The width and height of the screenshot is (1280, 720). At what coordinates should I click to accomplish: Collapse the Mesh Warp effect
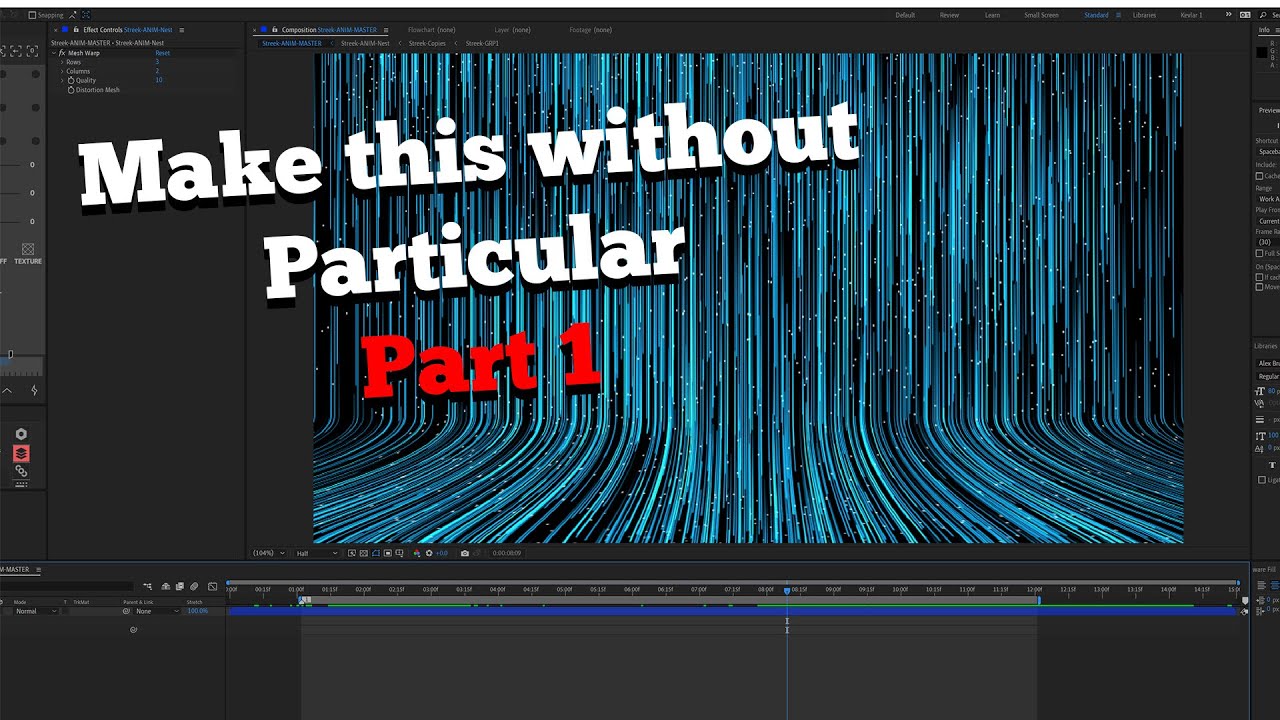point(54,53)
